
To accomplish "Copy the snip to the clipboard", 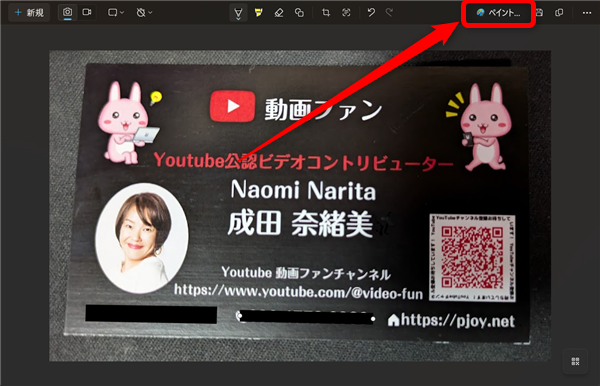I will click(x=559, y=13).
